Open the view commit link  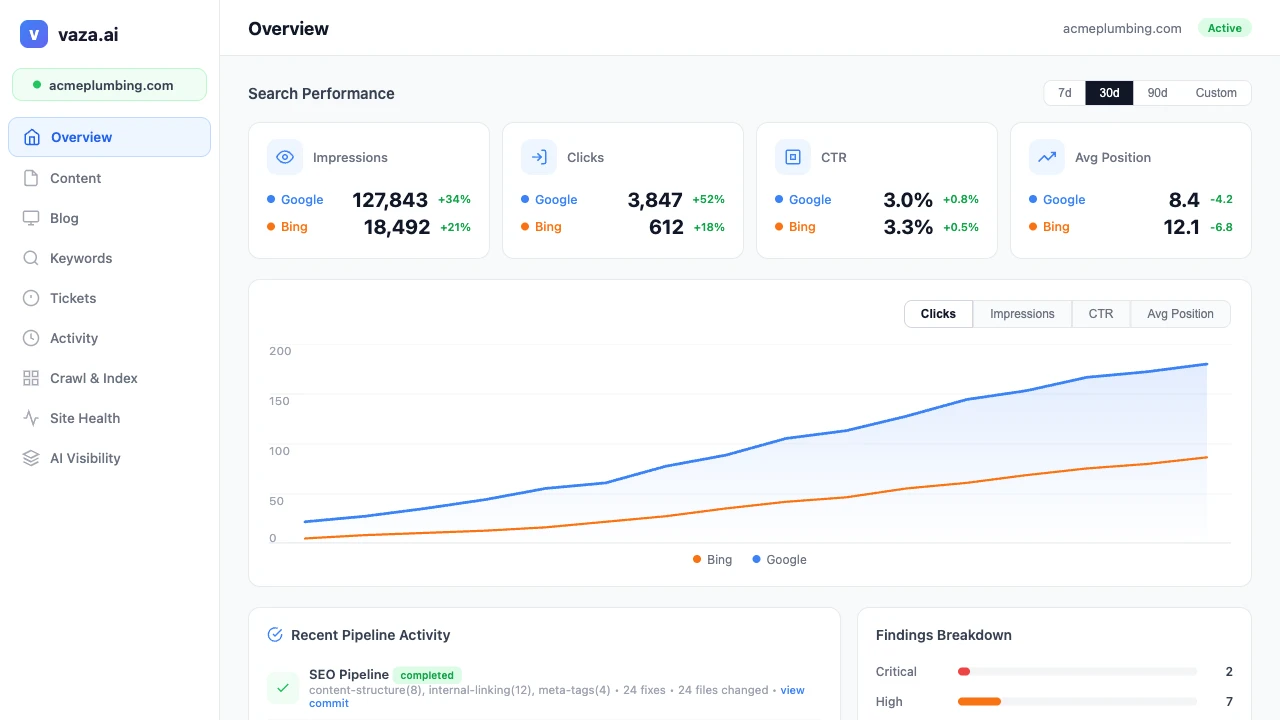pyautogui.click(x=792, y=690)
